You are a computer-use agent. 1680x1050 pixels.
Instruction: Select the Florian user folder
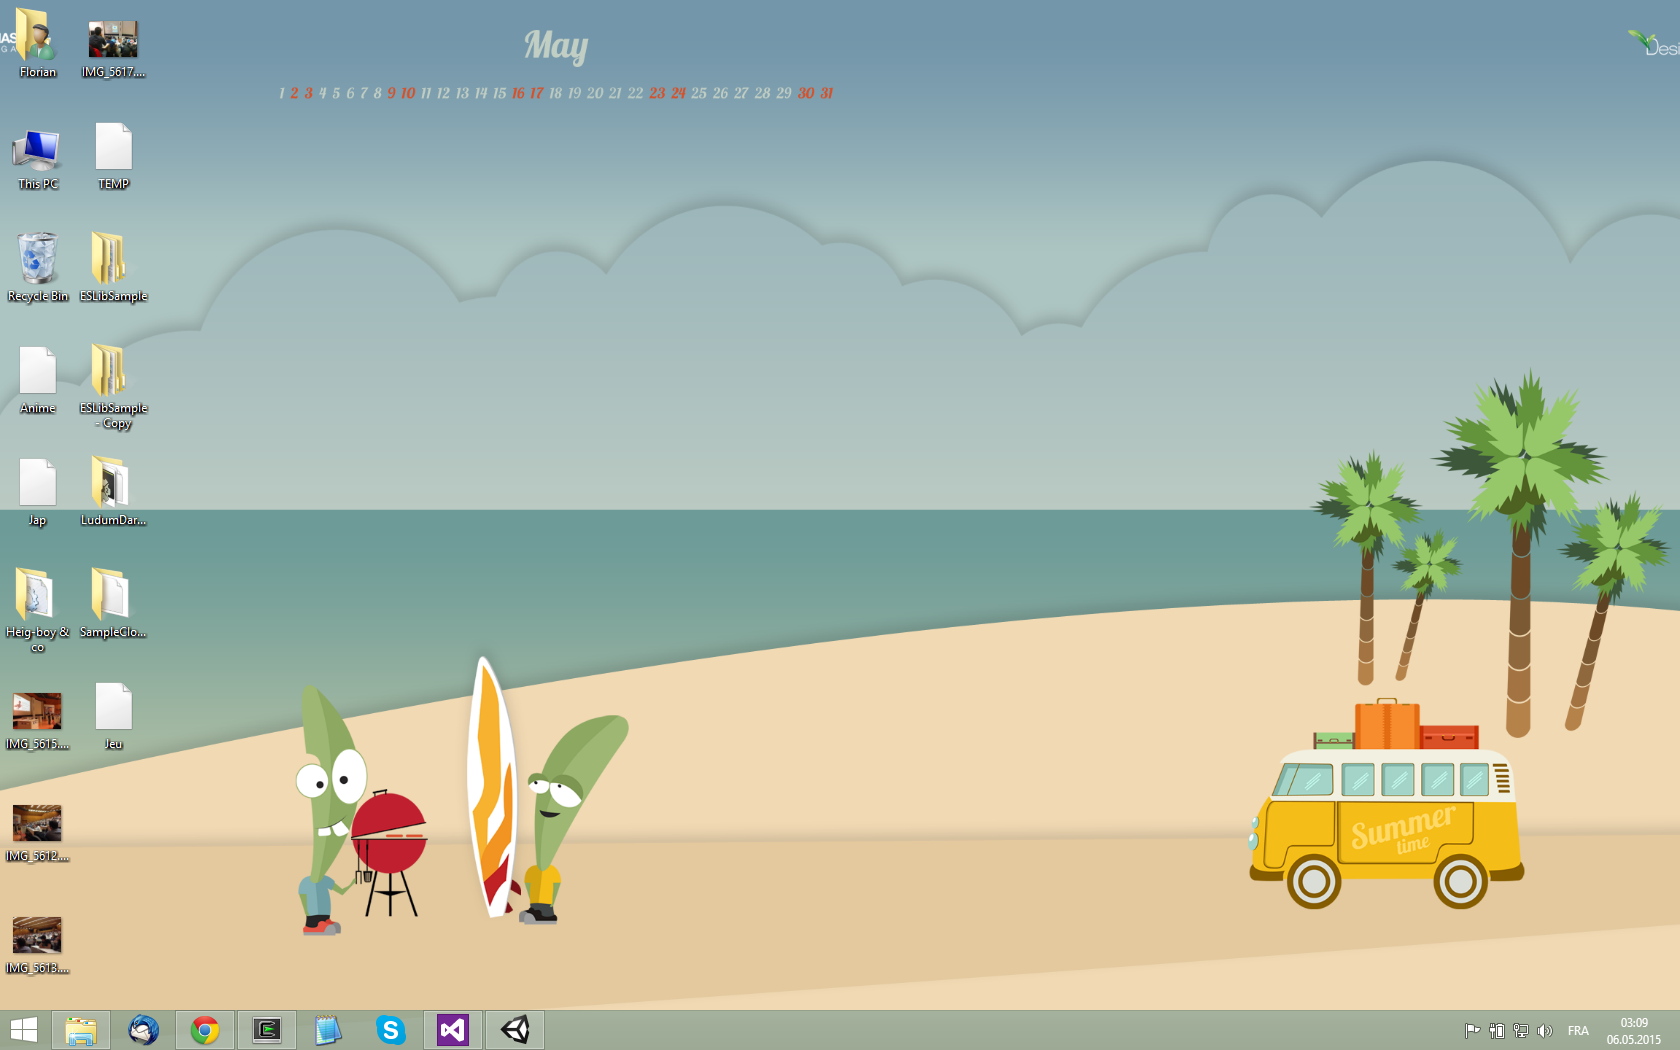(38, 40)
